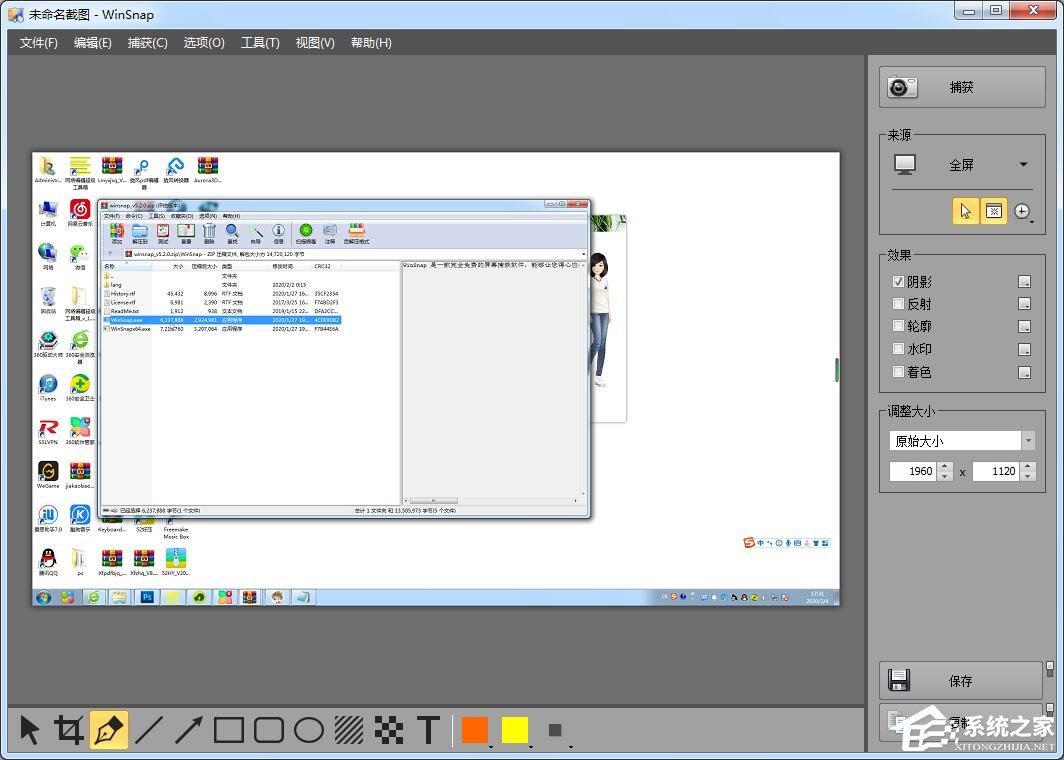The height and width of the screenshot is (760, 1064).
Task: Uncheck the 阴影 shadow effect
Action: click(x=898, y=282)
